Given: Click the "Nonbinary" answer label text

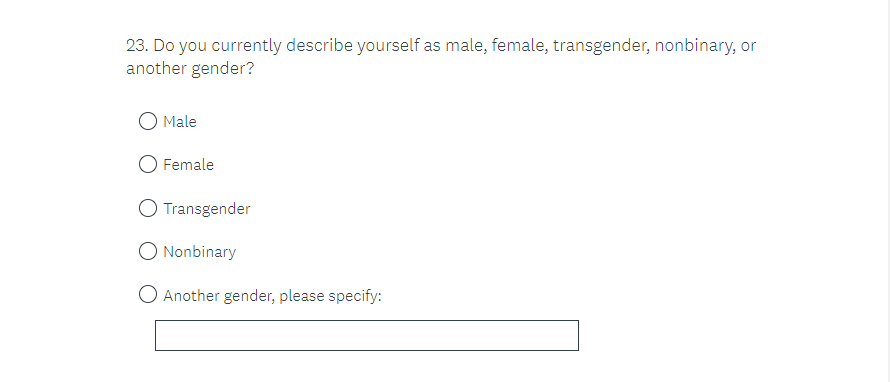Looking at the screenshot, I should pos(199,252).
